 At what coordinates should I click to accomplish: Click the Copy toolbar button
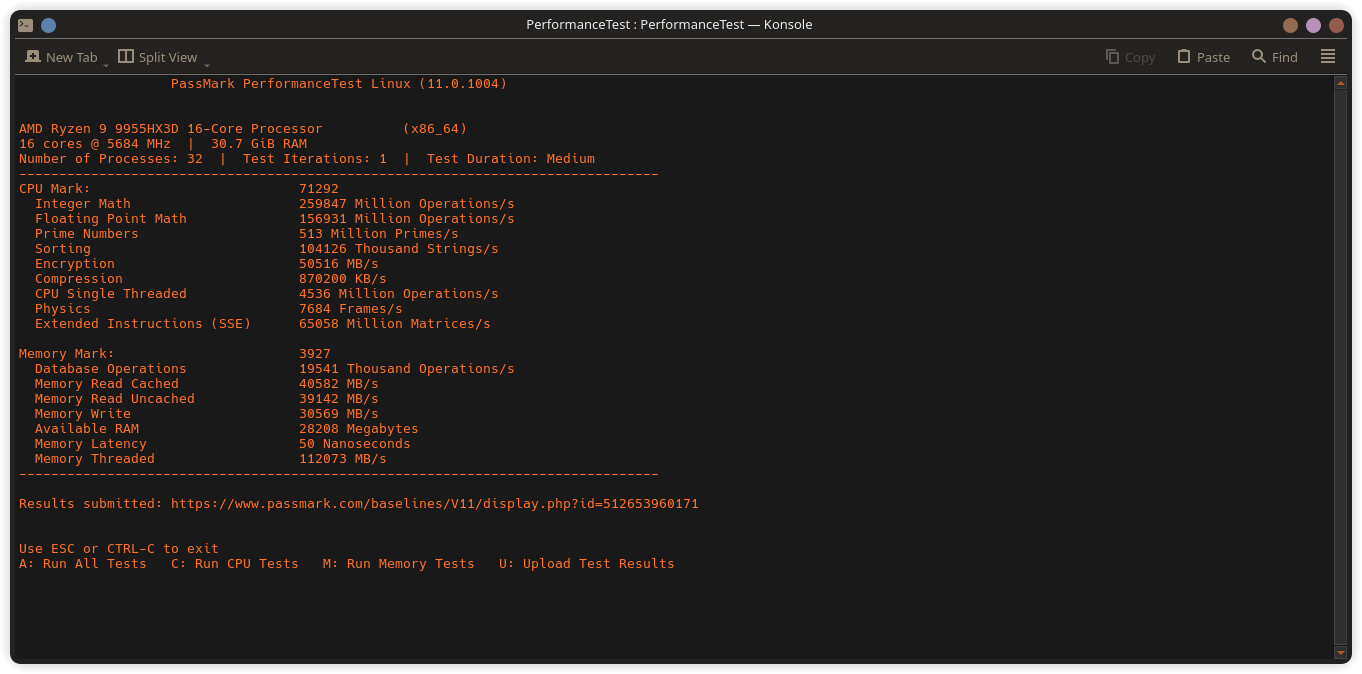coord(1130,57)
